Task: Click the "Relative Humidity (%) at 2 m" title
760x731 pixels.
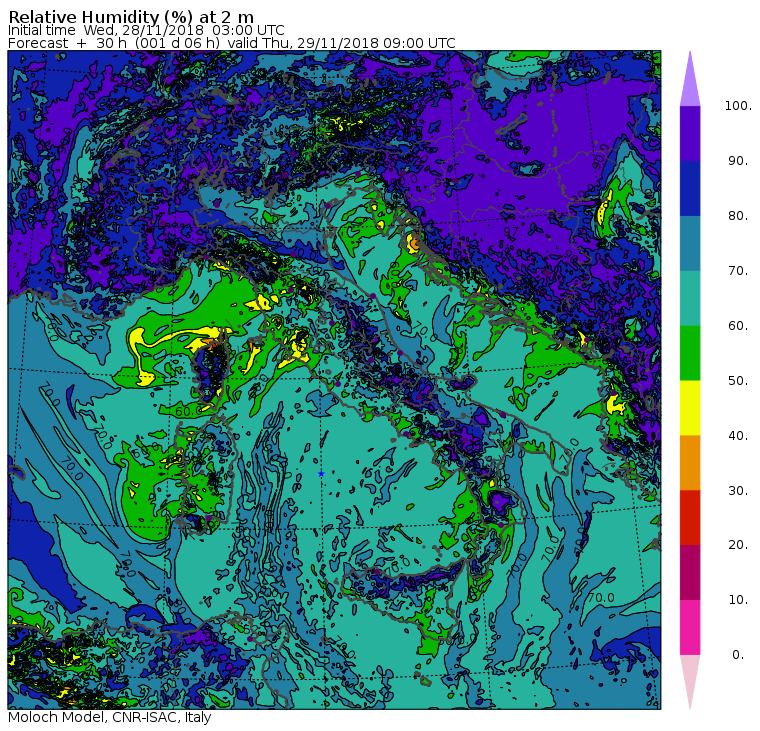Action: pos(131,17)
